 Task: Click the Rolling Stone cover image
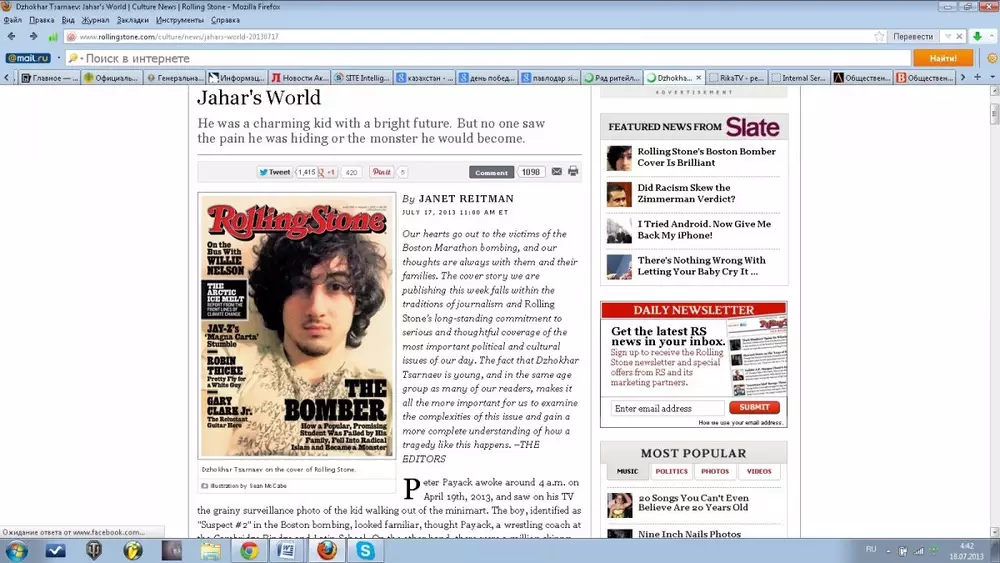[297, 326]
